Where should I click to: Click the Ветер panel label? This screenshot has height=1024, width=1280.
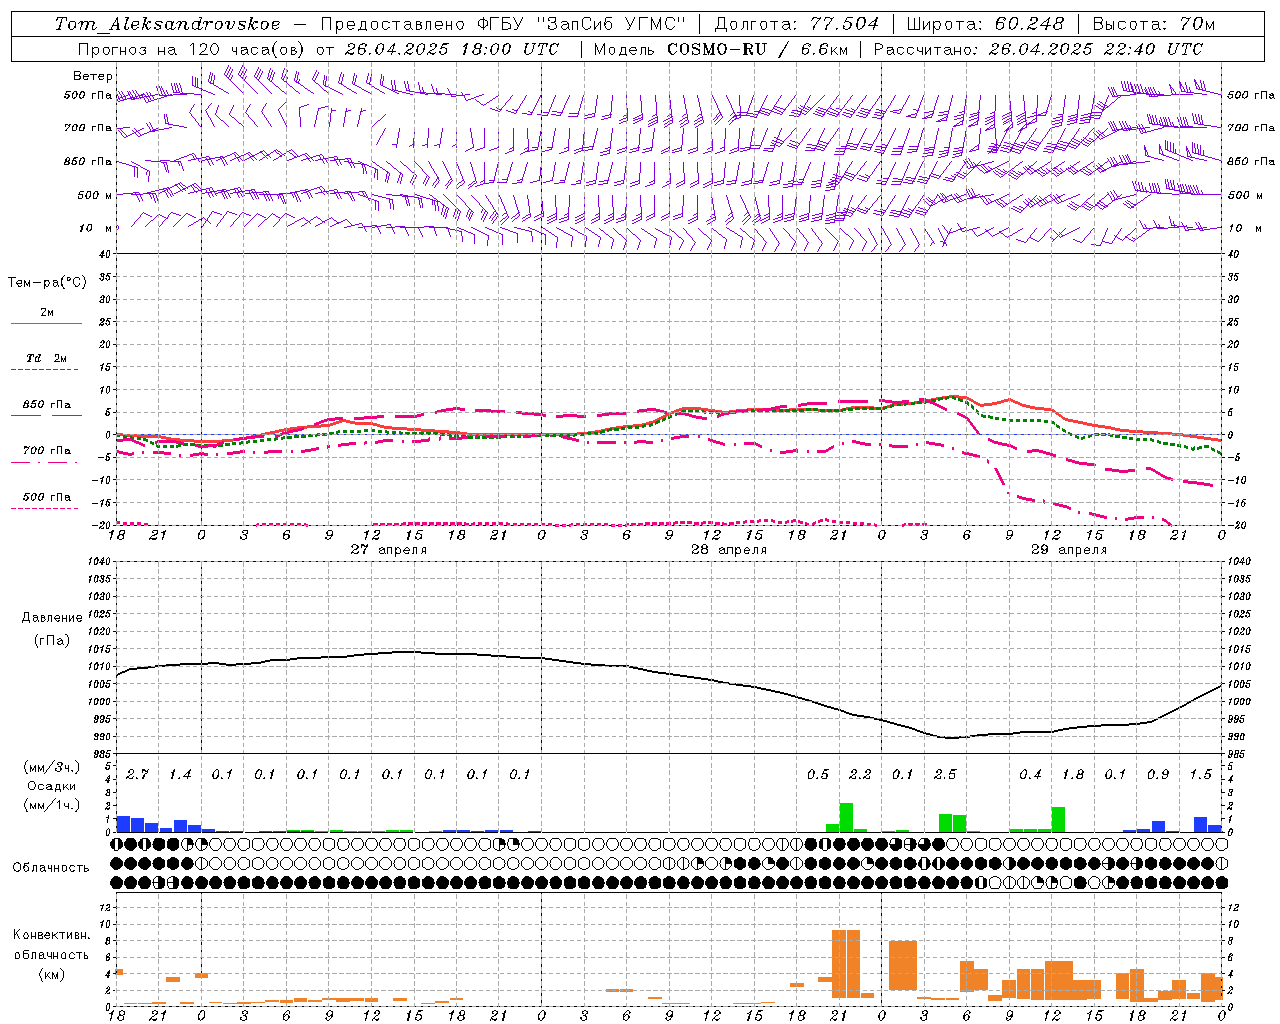92,76
